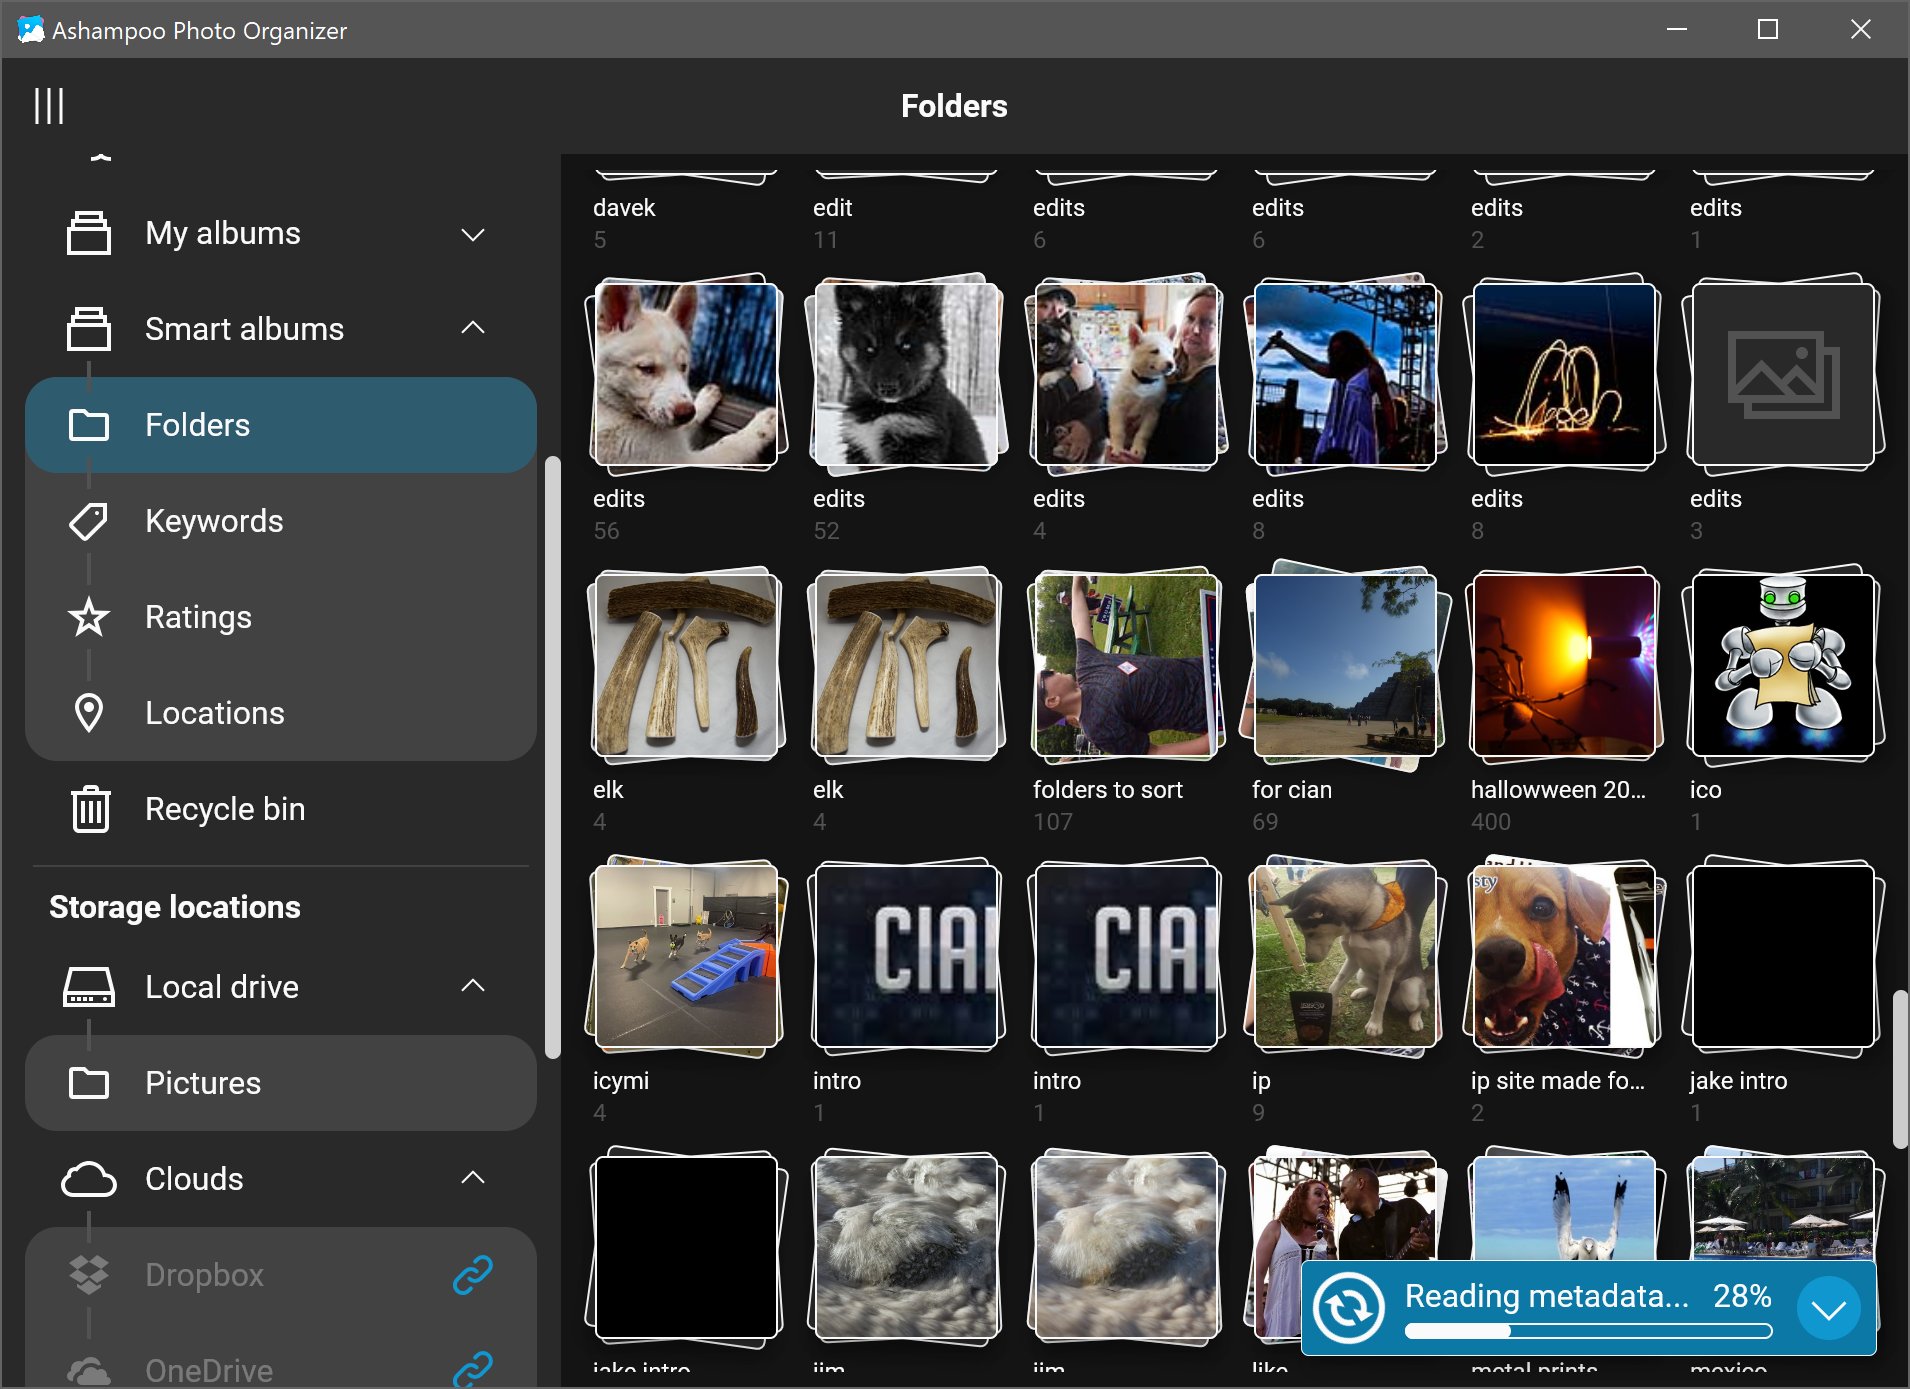The width and height of the screenshot is (1910, 1389).
Task: Click the sidebar vertical scrollbar
Action: click(x=552, y=757)
